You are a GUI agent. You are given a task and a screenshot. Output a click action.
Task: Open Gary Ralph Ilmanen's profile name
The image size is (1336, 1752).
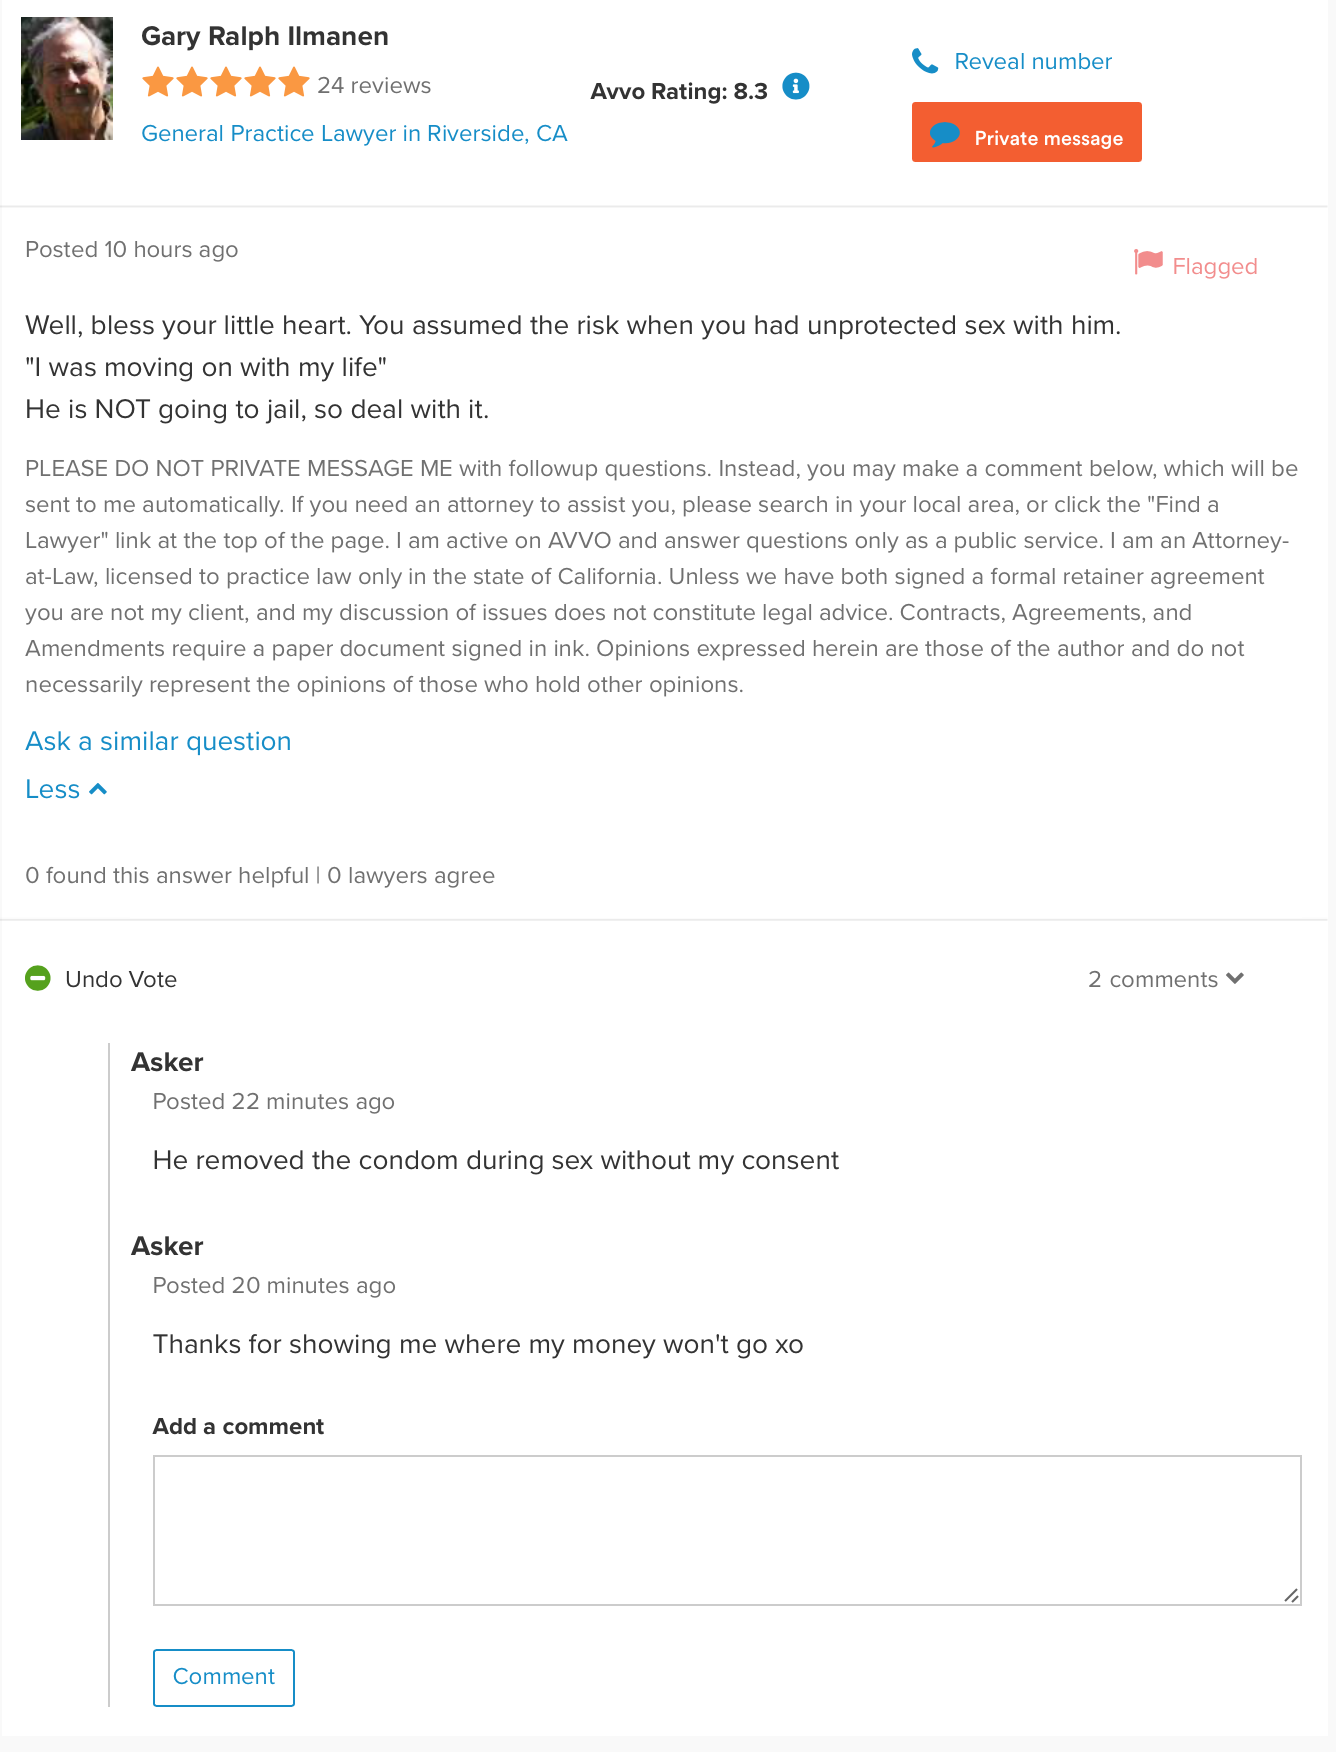pyautogui.click(x=265, y=36)
